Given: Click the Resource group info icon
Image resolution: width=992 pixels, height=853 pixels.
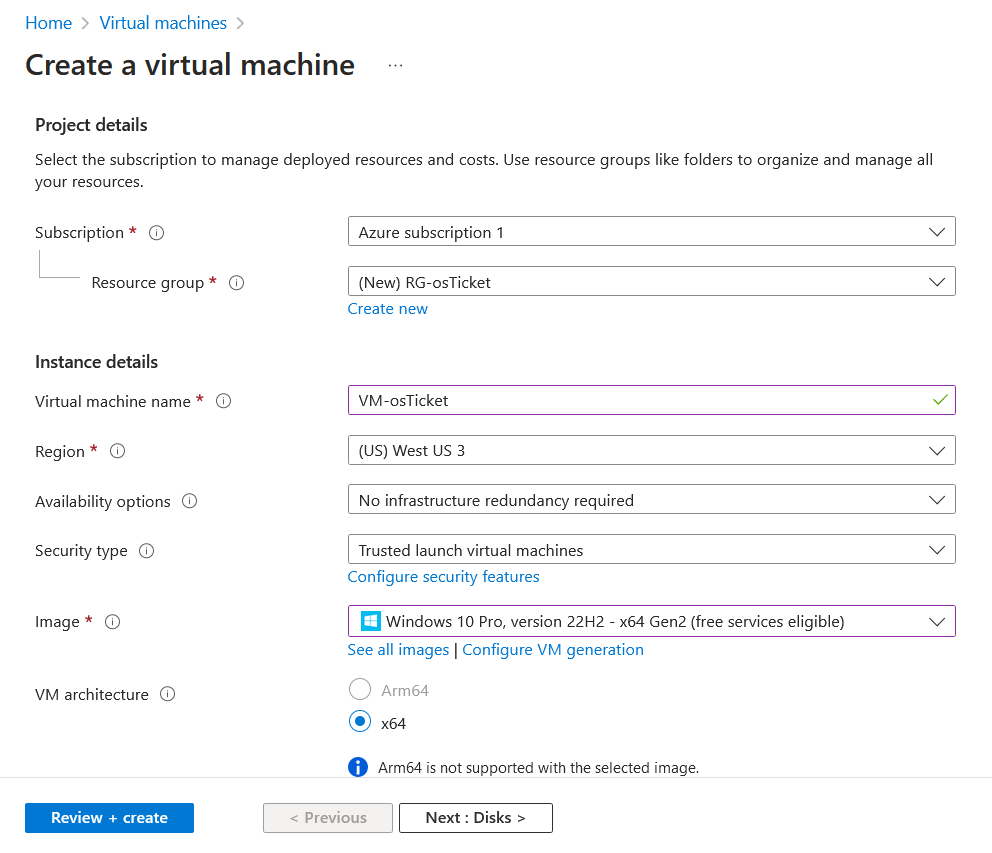Looking at the screenshot, I should point(237,283).
